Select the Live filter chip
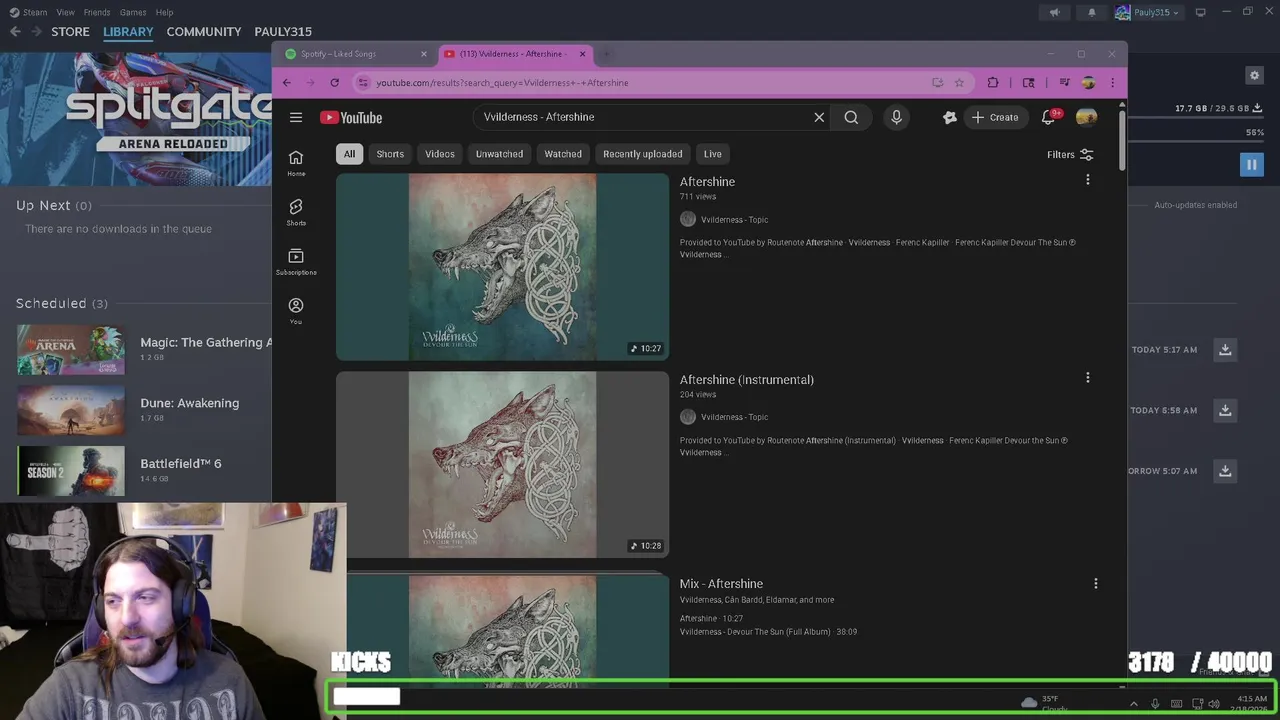Image resolution: width=1280 pixels, height=720 pixels. pyautogui.click(x=712, y=154)
